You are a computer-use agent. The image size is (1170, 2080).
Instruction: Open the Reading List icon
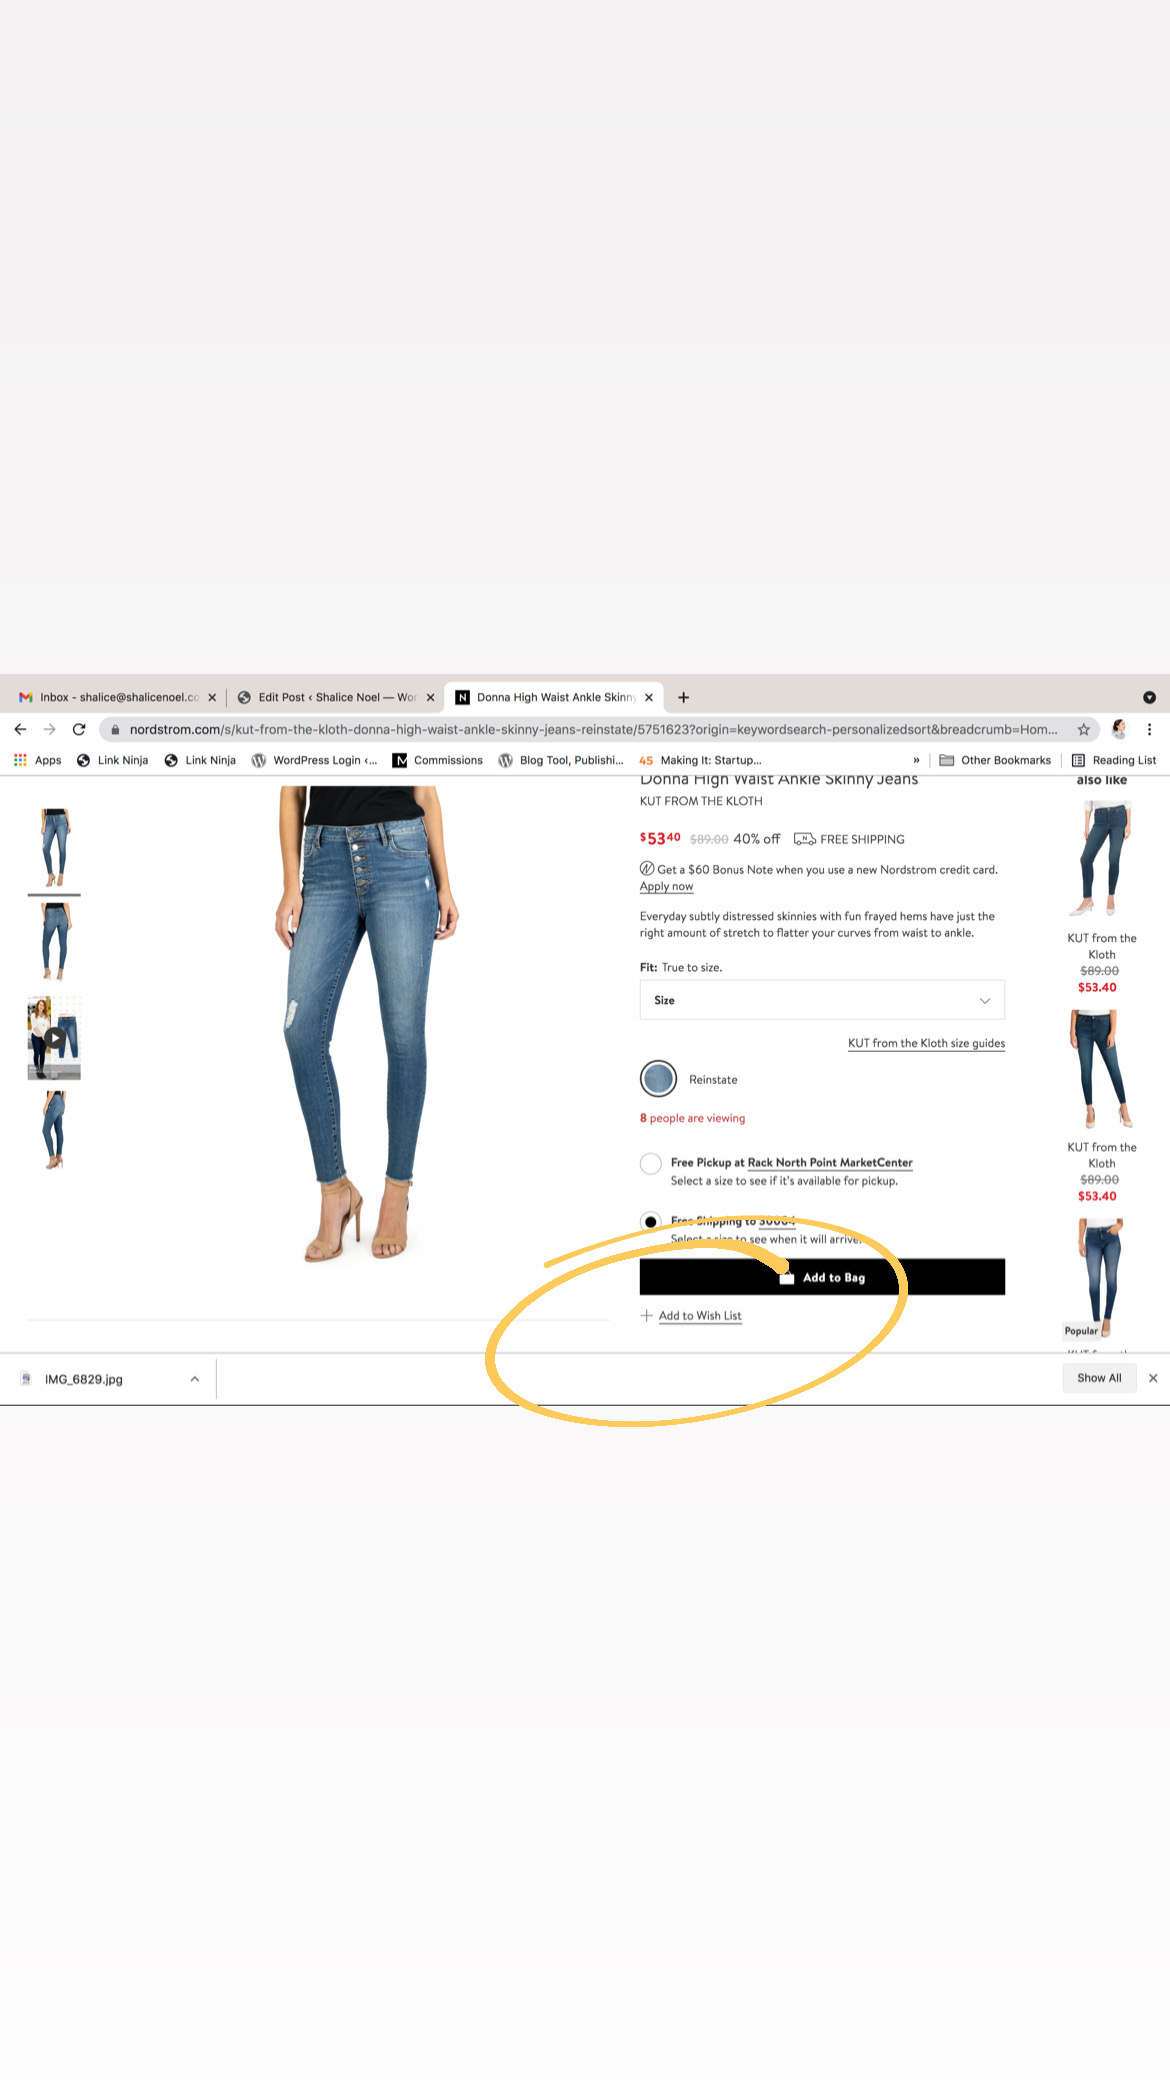point(1114,761)
